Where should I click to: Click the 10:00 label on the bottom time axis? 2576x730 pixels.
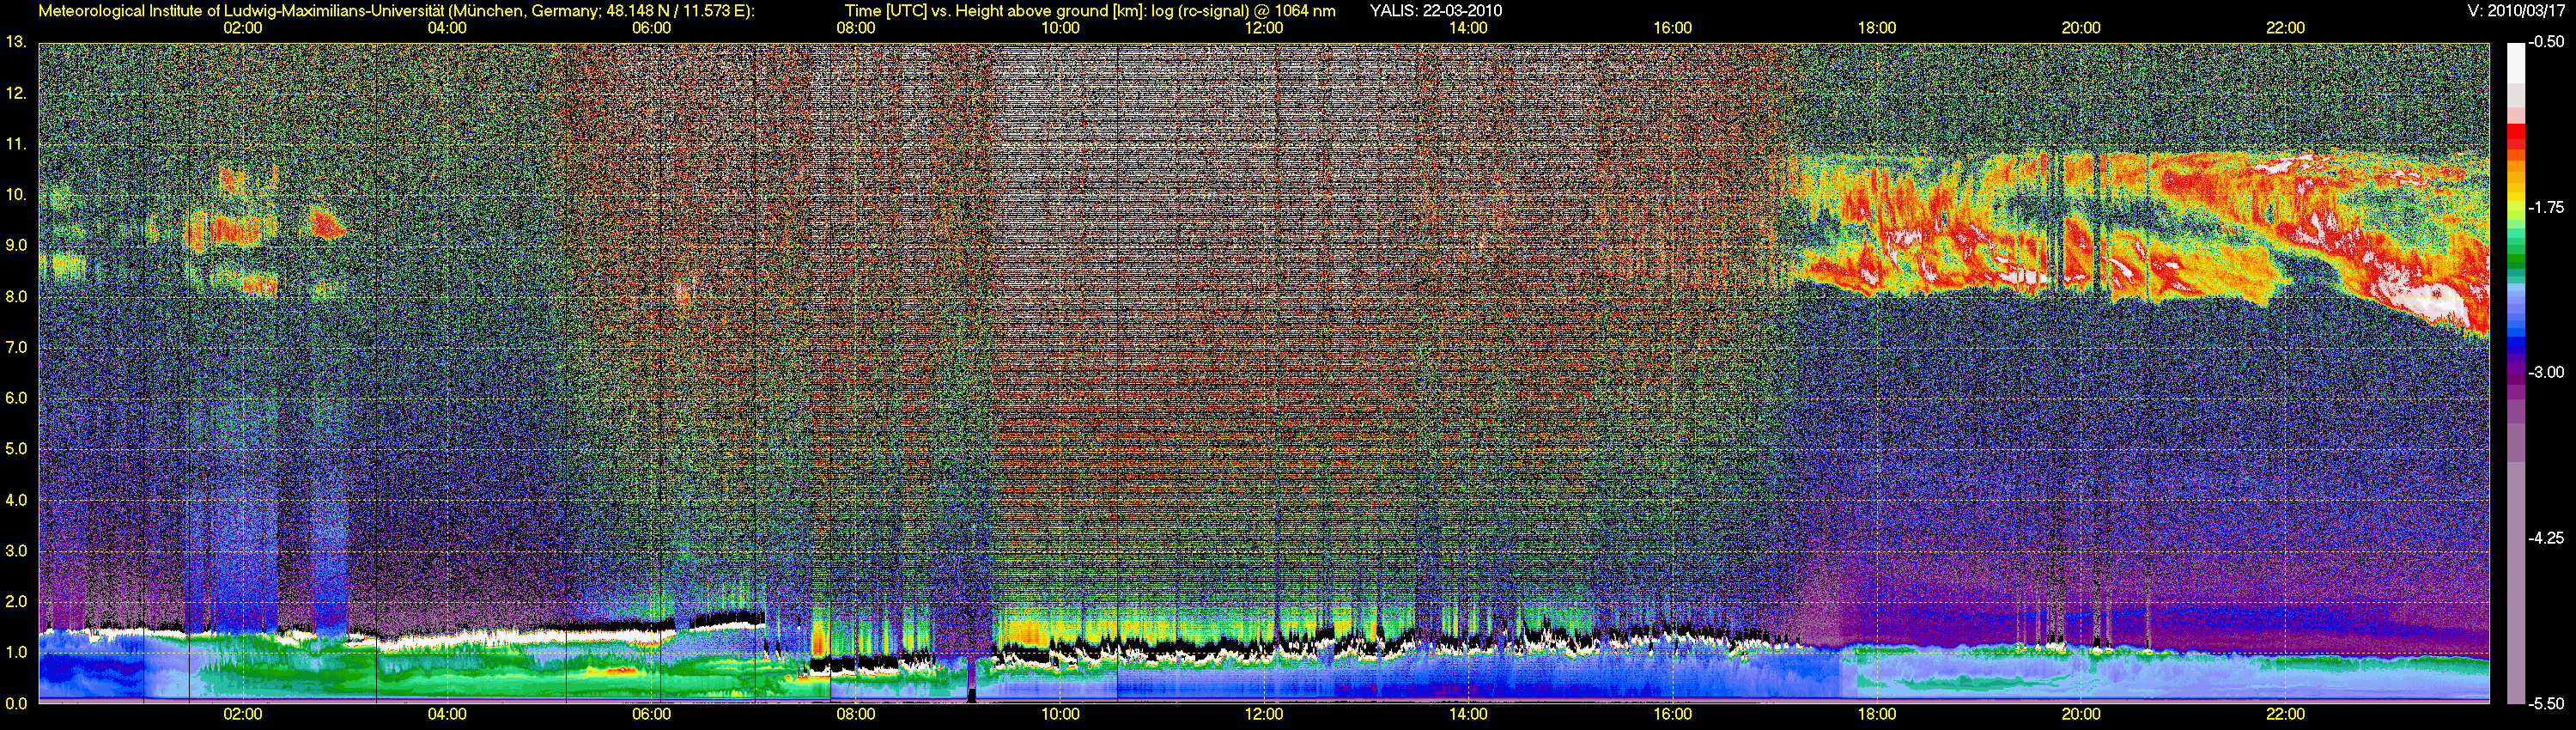tap(1060, 714)
